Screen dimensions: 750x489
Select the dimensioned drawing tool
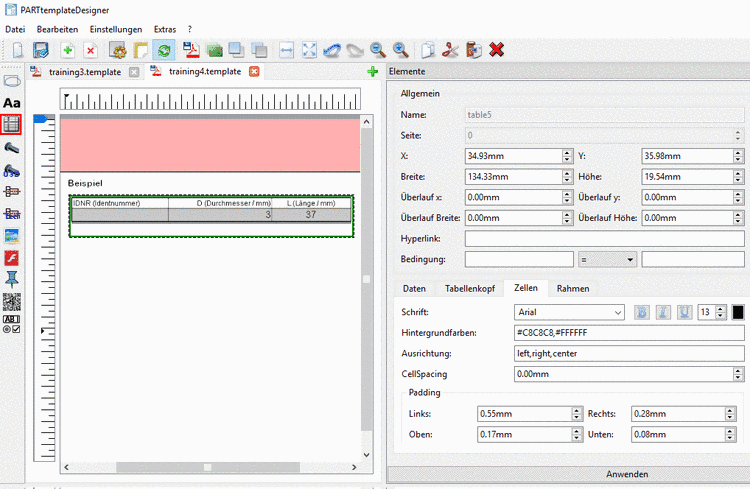(x=11, y=191)
